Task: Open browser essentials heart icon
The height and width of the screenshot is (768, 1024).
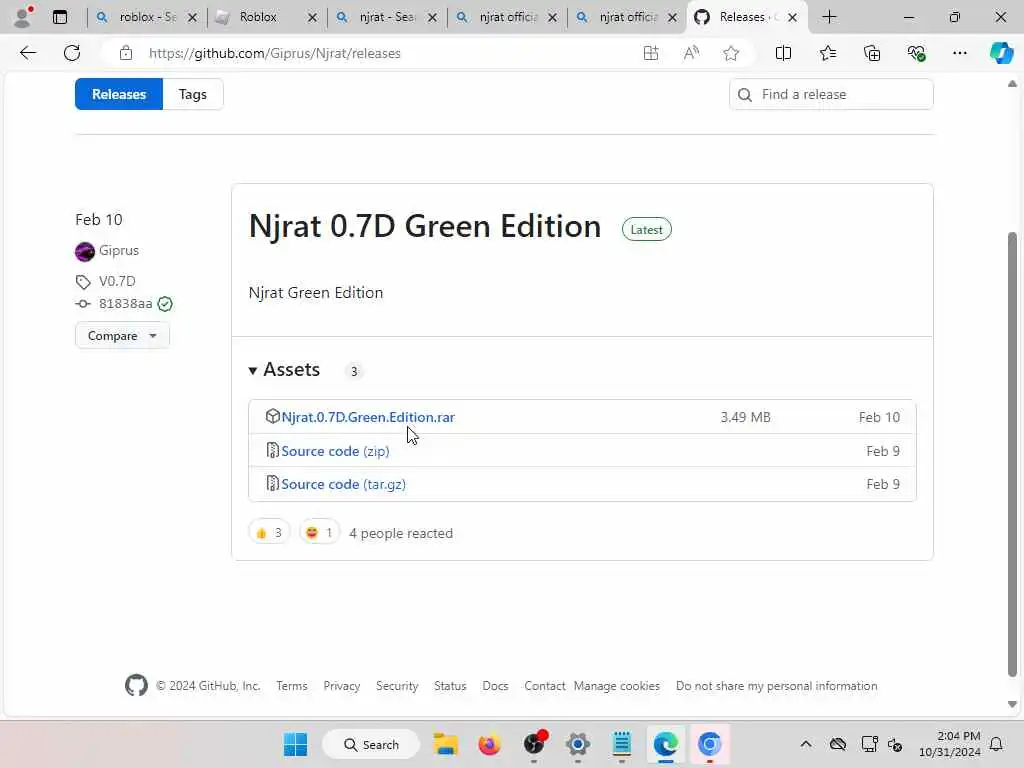Action: pyautogui.click(x=916, y=53)
